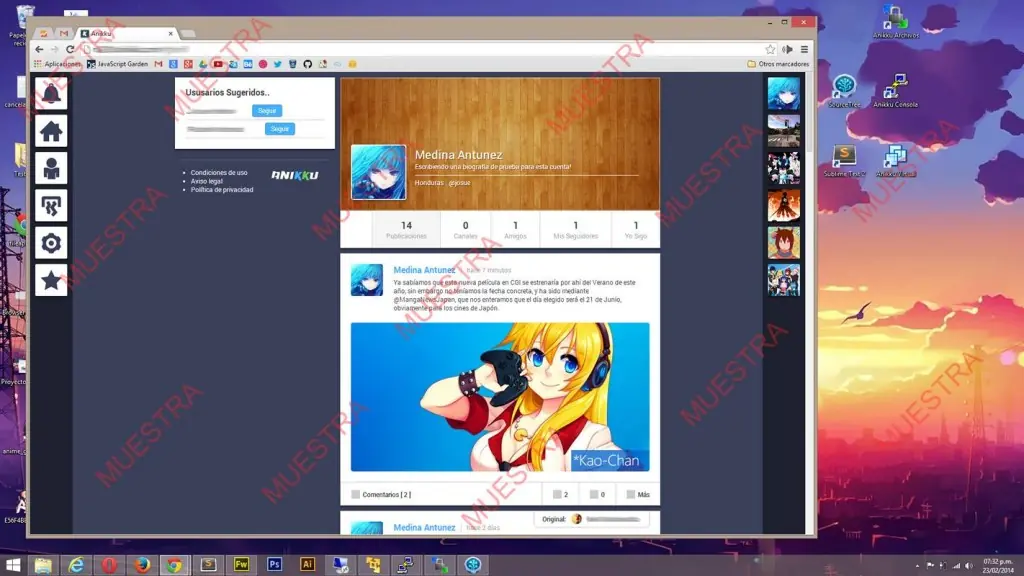Image resolution: width=1024 pixels, height=576 pixels.
Task: Click brown-haired character avatar in right sidebar
Action: tap(784, 243)
